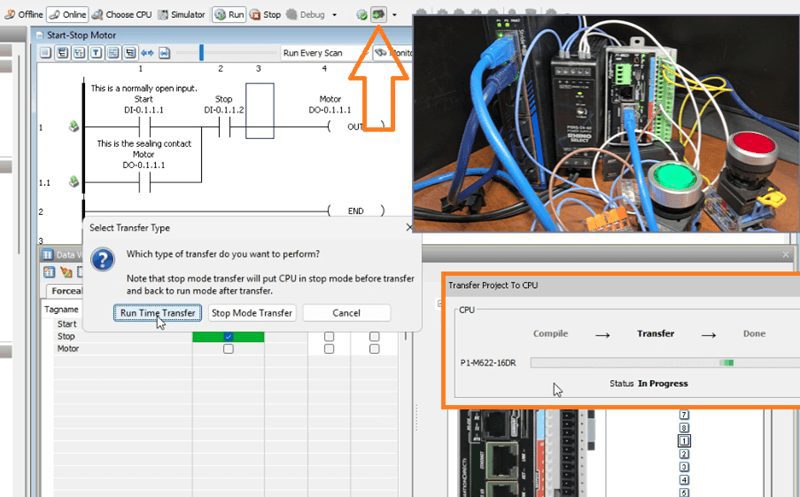Click the rung 1.1 status icon
Viewport: 800px width, 497px height.
coord(73,182)
